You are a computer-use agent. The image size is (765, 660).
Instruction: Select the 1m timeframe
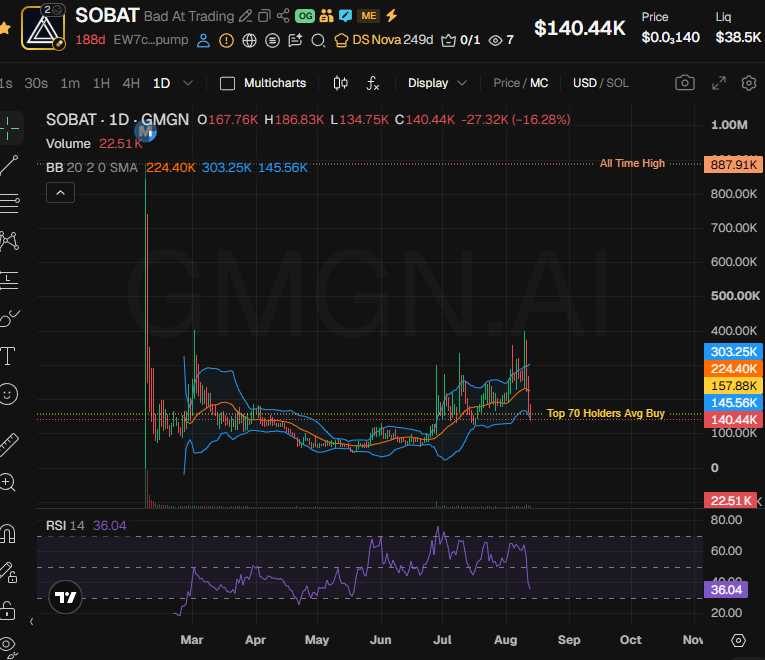pos(70,83)
